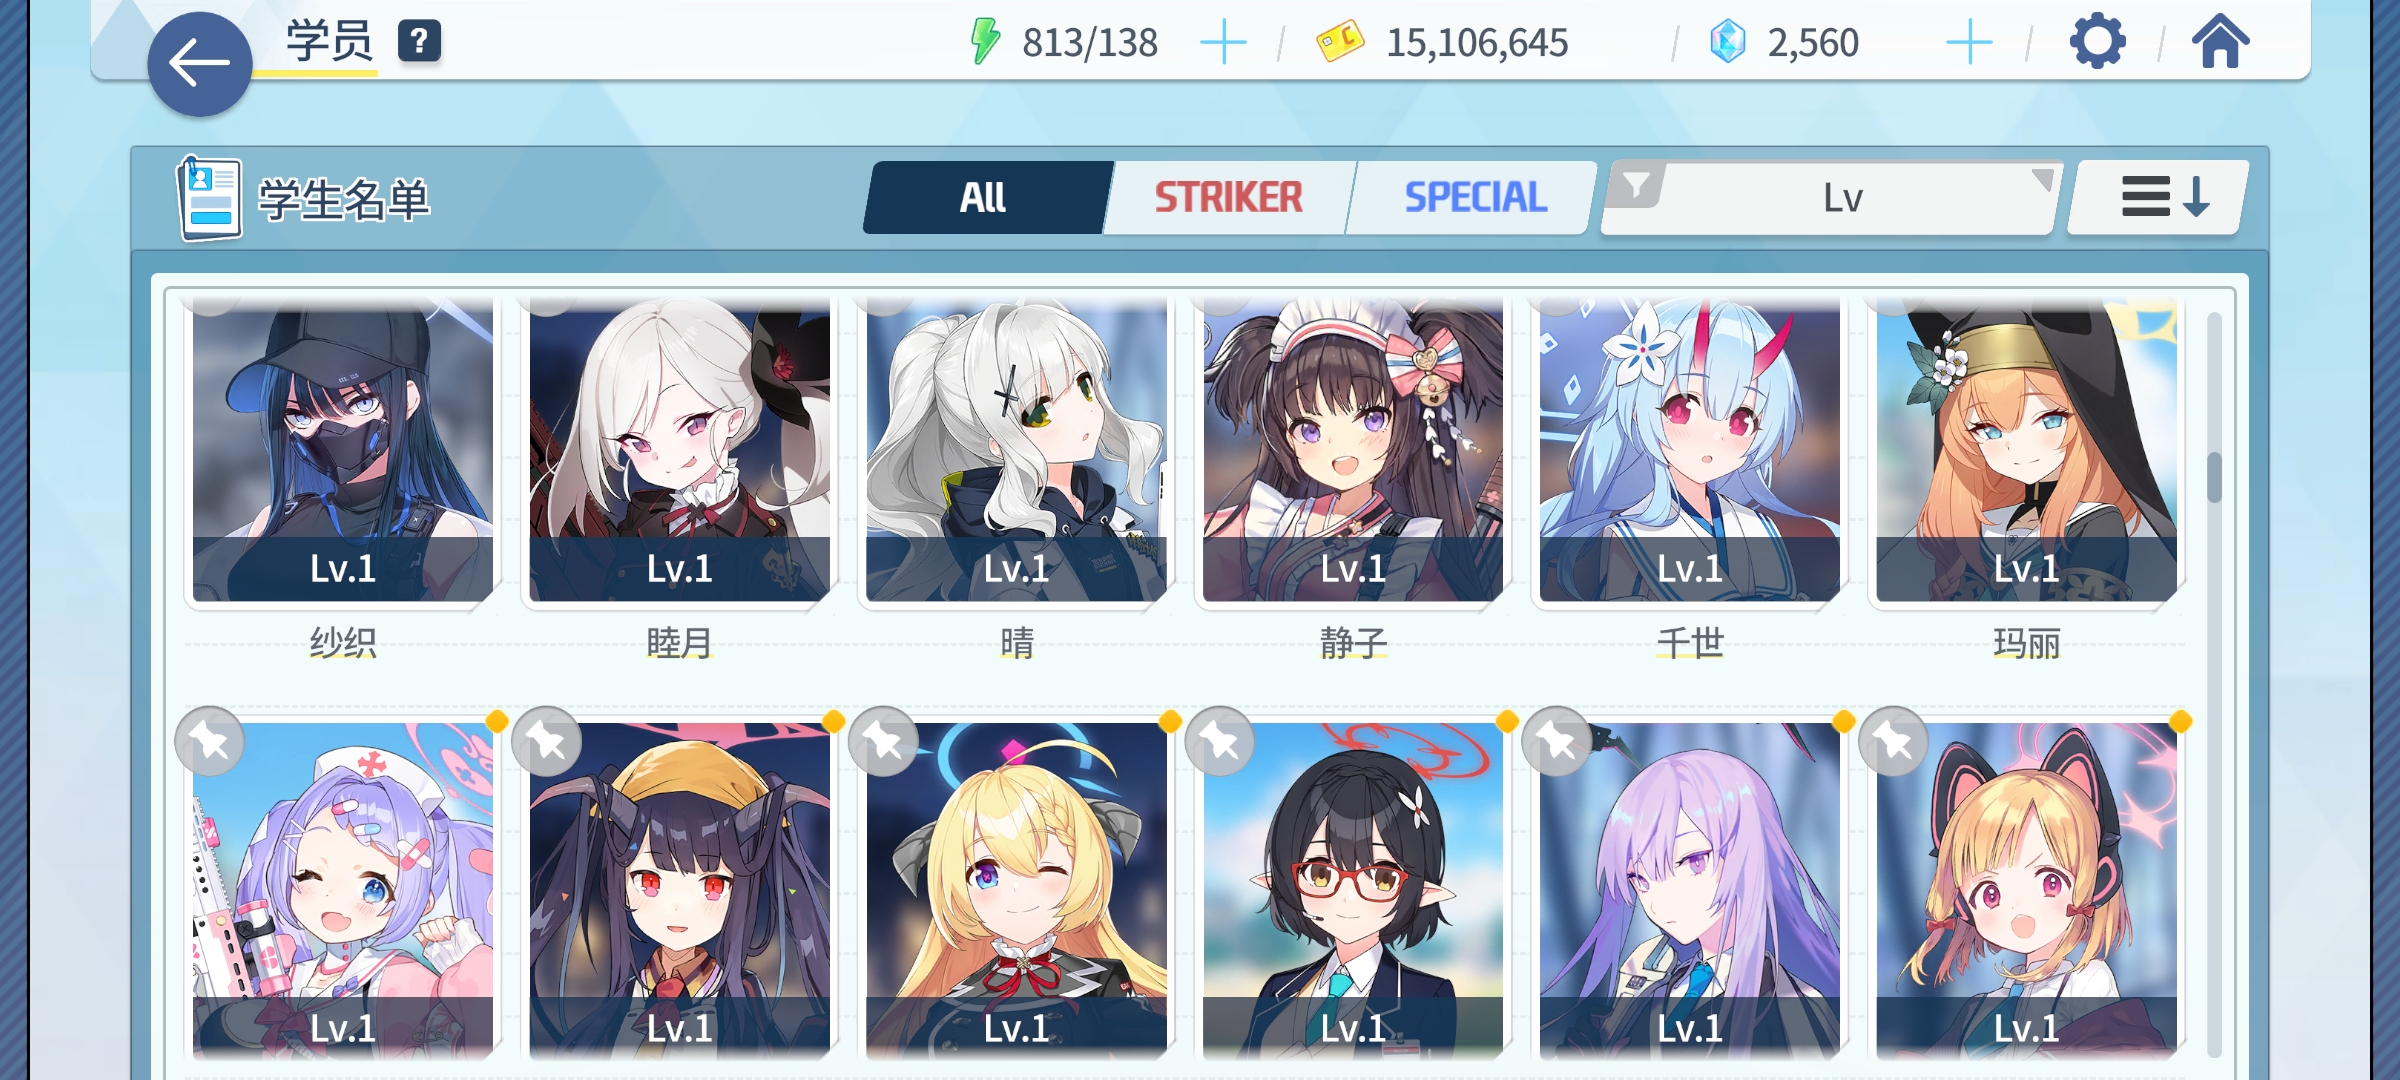Open settings with the gear icon
The width and height of the screenshot is (2400, 1080).
pyautogui.click(x=2097, y=42)
